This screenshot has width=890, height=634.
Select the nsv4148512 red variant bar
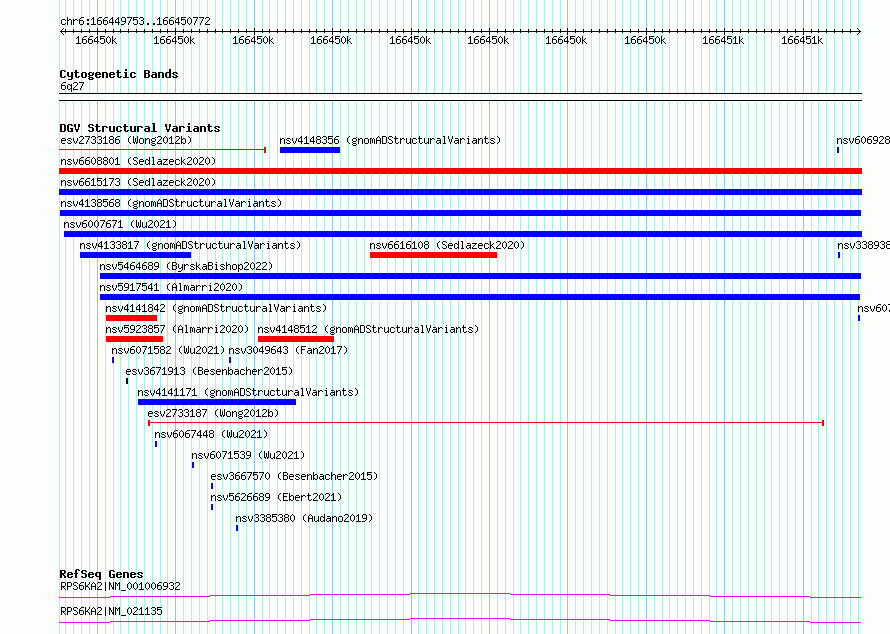(x=296, y=339)
